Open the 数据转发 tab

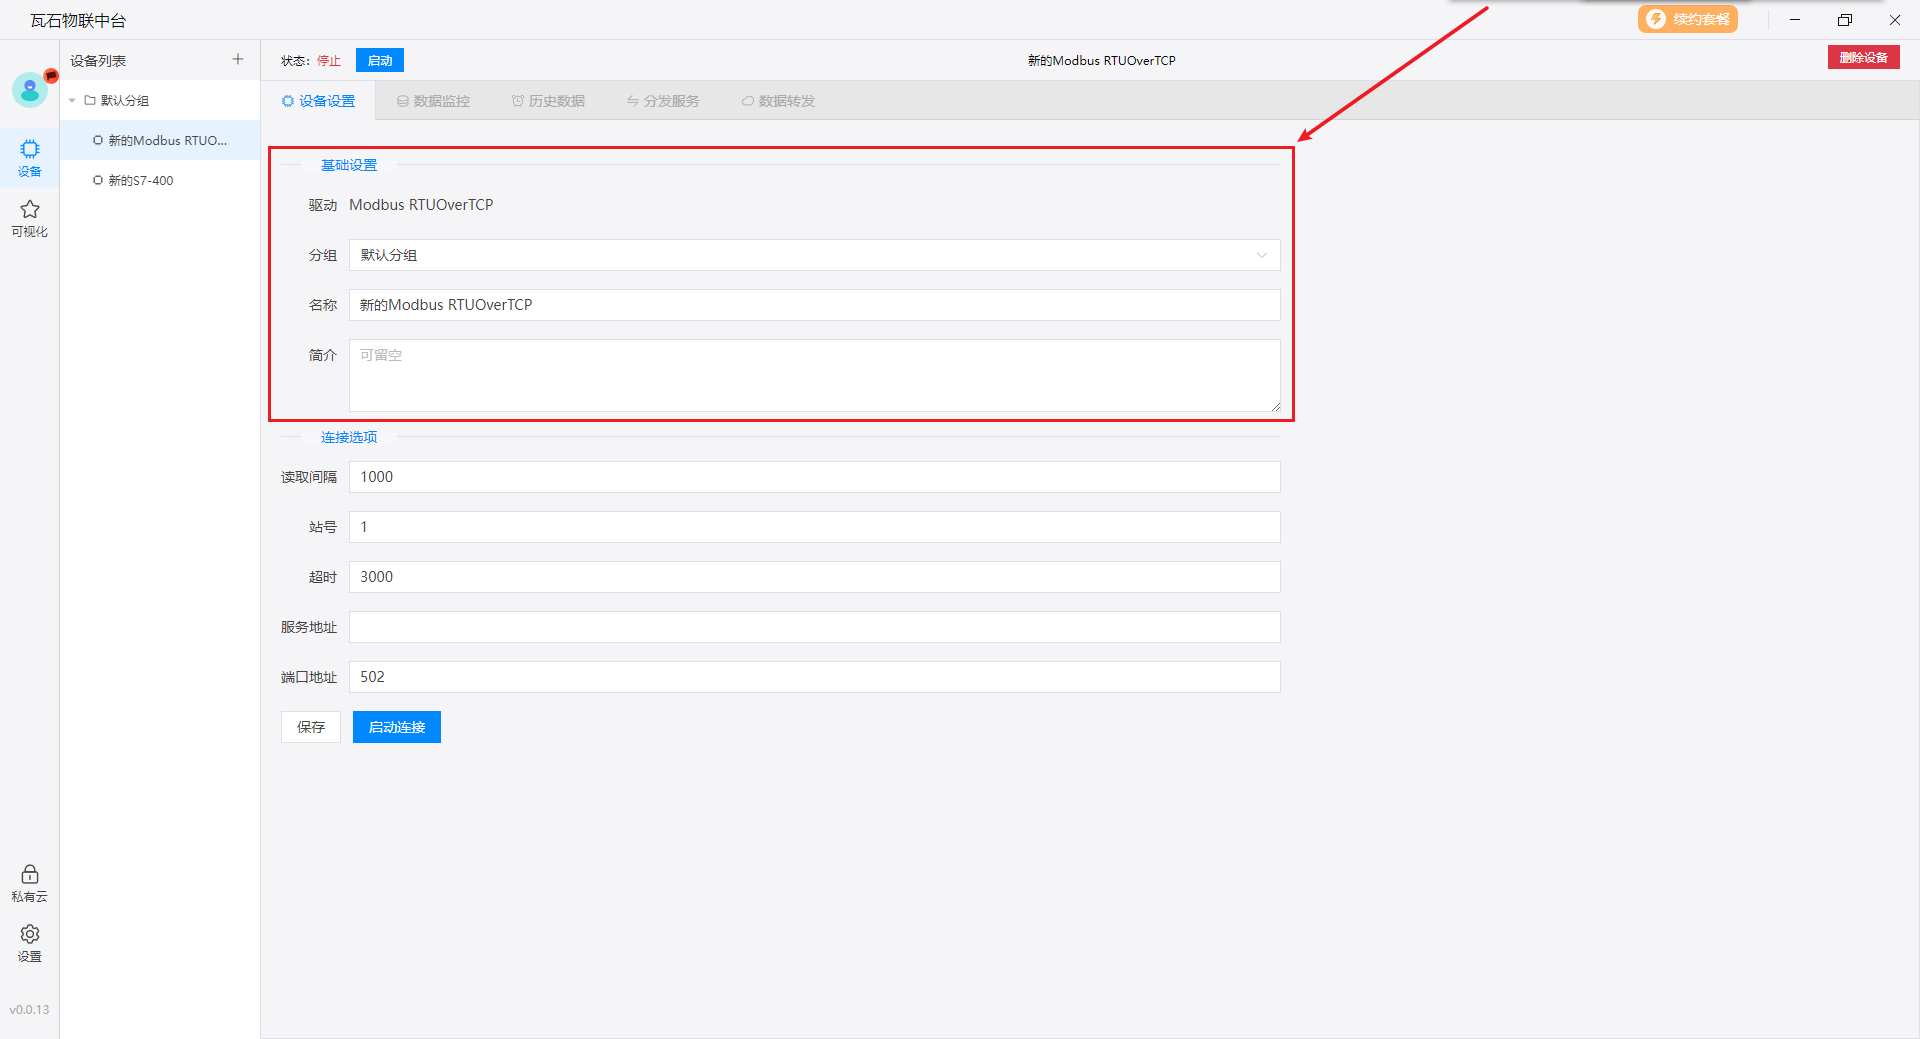pos(778,101)
